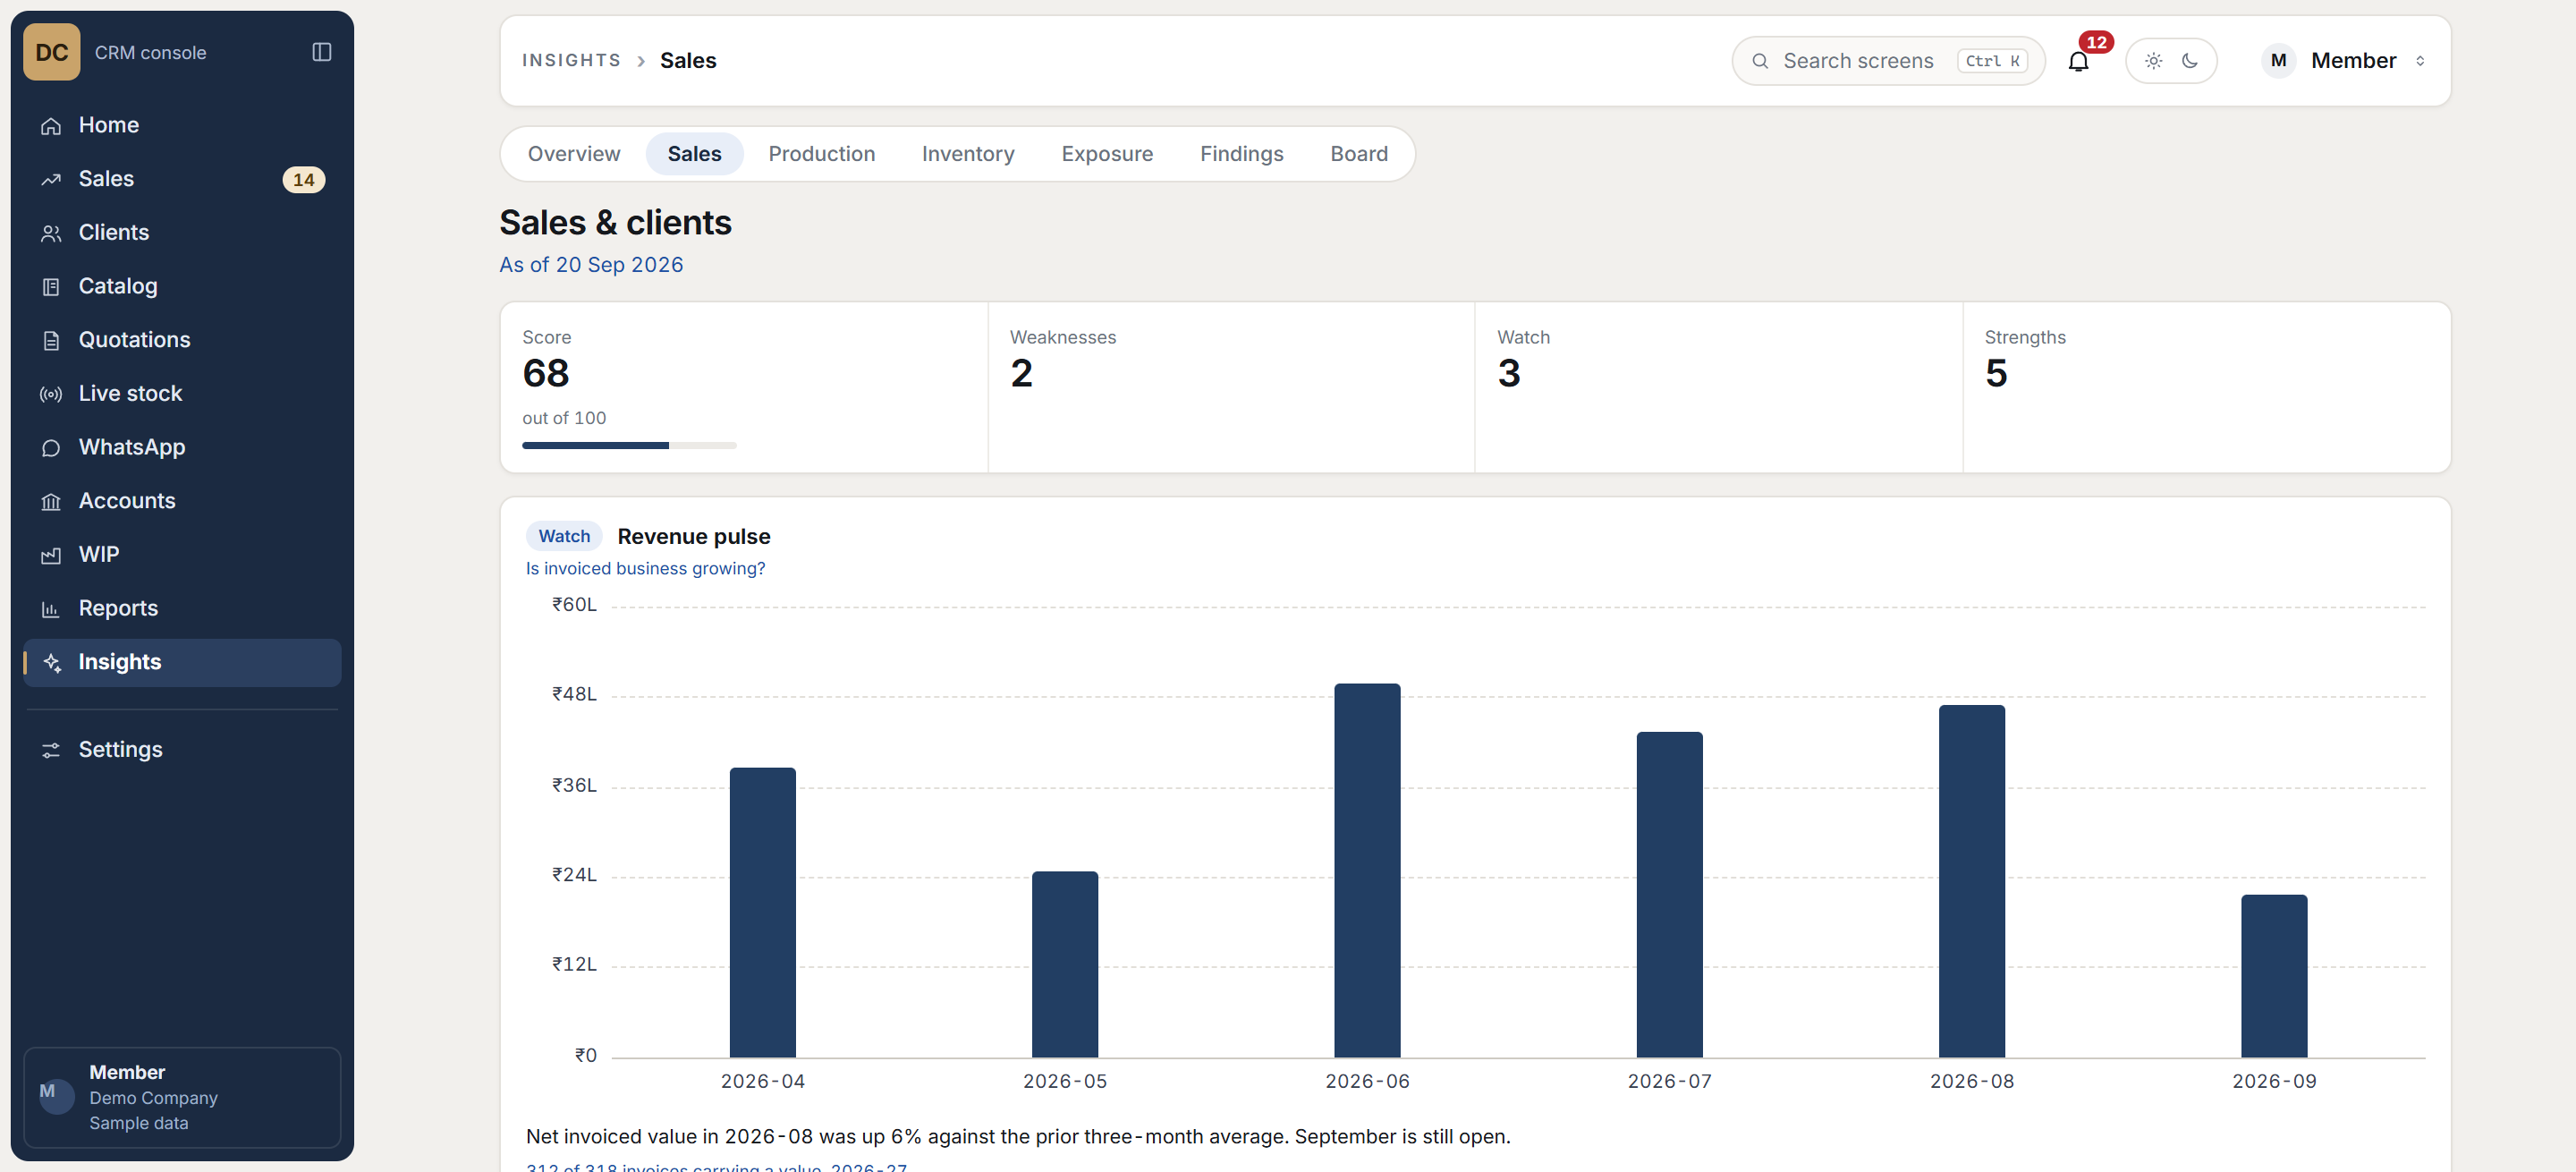Open the WhatsApp section
Screen dimensions: 2576x1172
coord(182,447)
